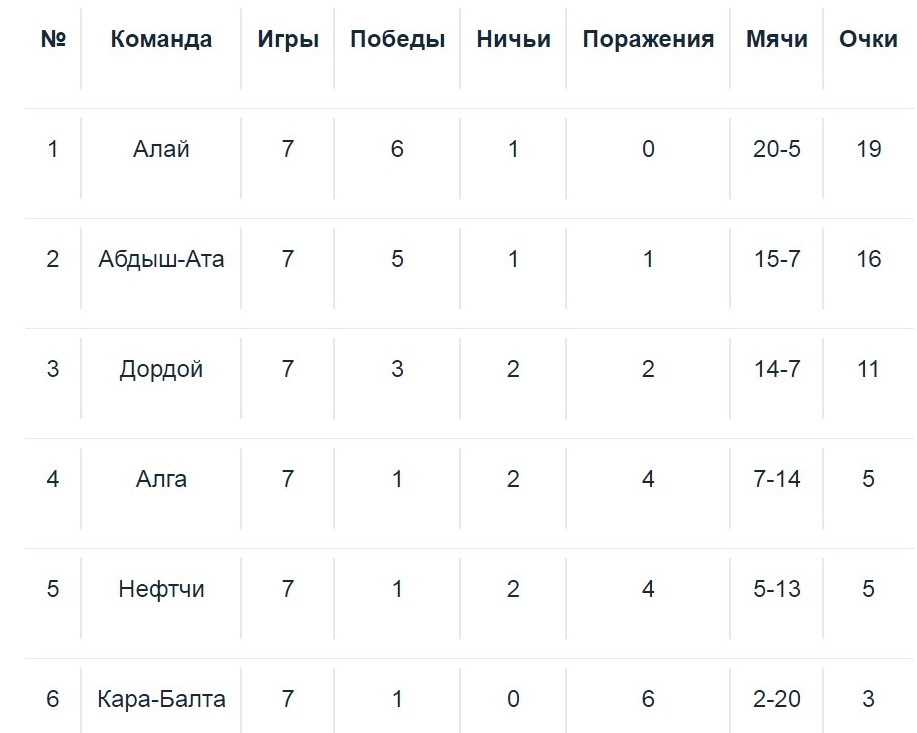The width and height of the screenshot is (917, 733).
Task: Click Кара-Балта's losses value 6
Action: 648,699
